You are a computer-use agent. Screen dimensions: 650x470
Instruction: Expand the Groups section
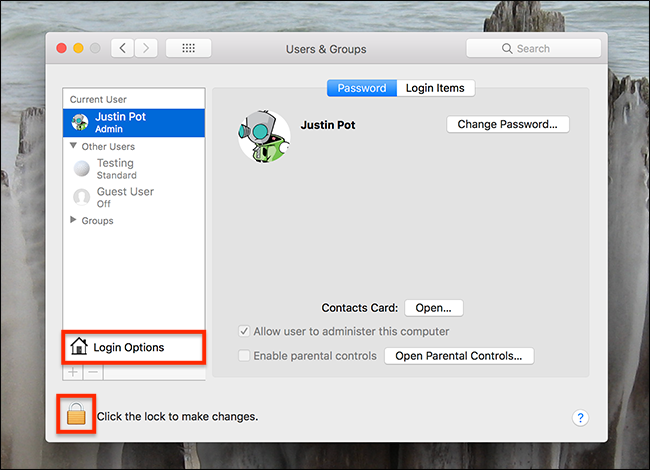coord(74,220)
